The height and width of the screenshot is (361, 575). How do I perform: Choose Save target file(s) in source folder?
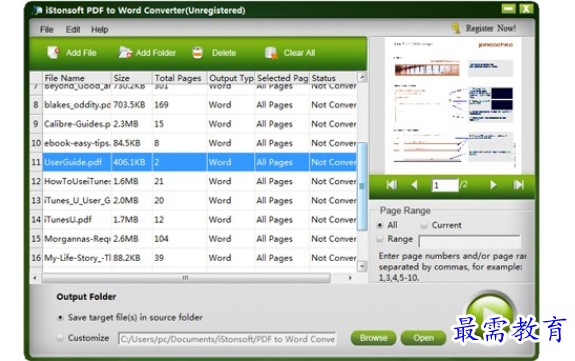60,317
